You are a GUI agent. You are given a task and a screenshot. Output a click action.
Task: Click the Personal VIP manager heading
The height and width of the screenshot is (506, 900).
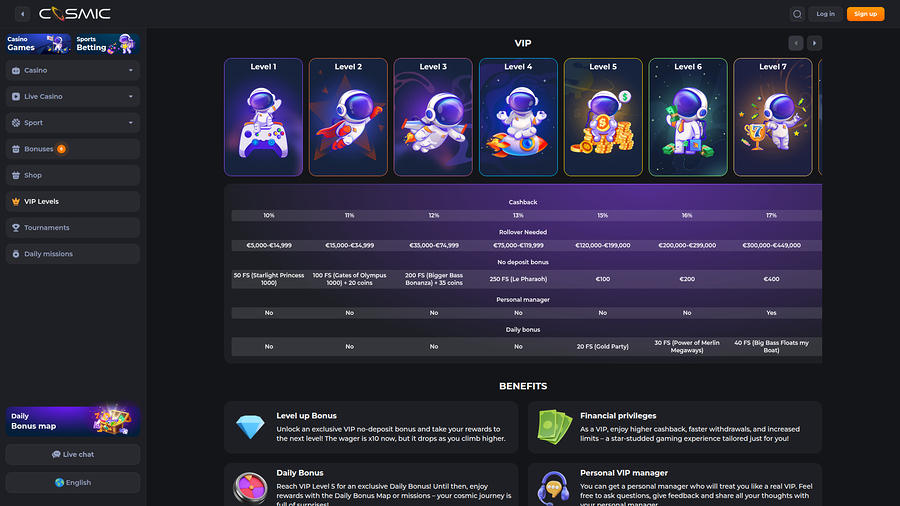click(x=624, y=473)
